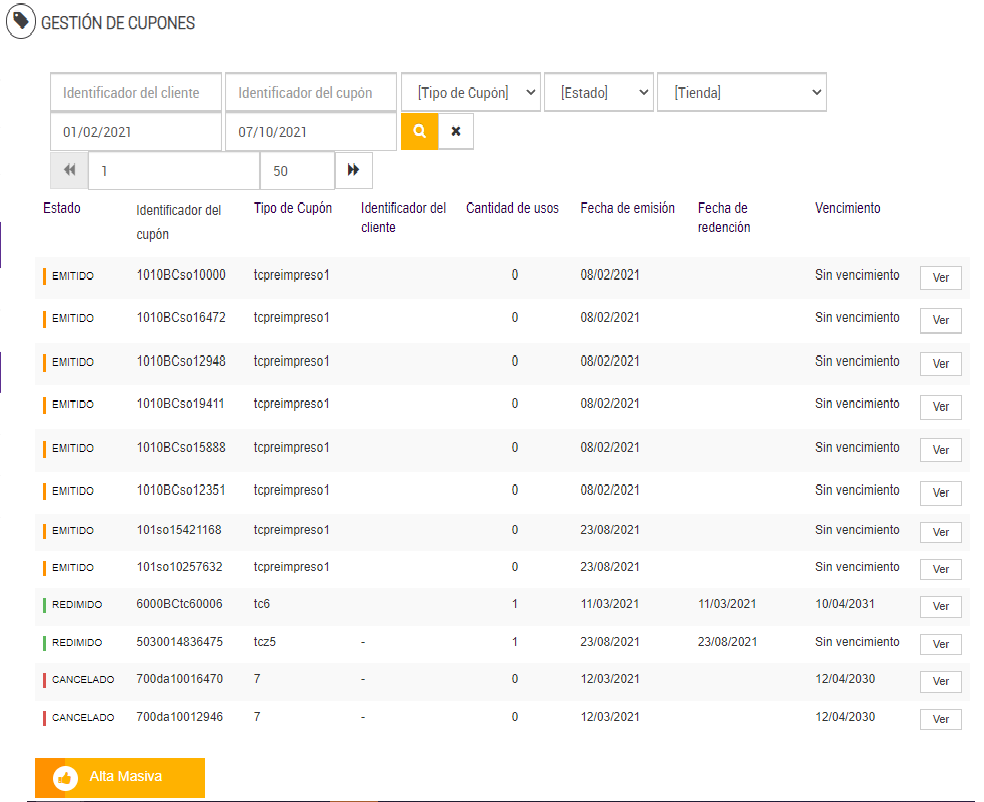984x802 pixels.
Task: Click the Identificador del cupón input
Action: (311, 93)
